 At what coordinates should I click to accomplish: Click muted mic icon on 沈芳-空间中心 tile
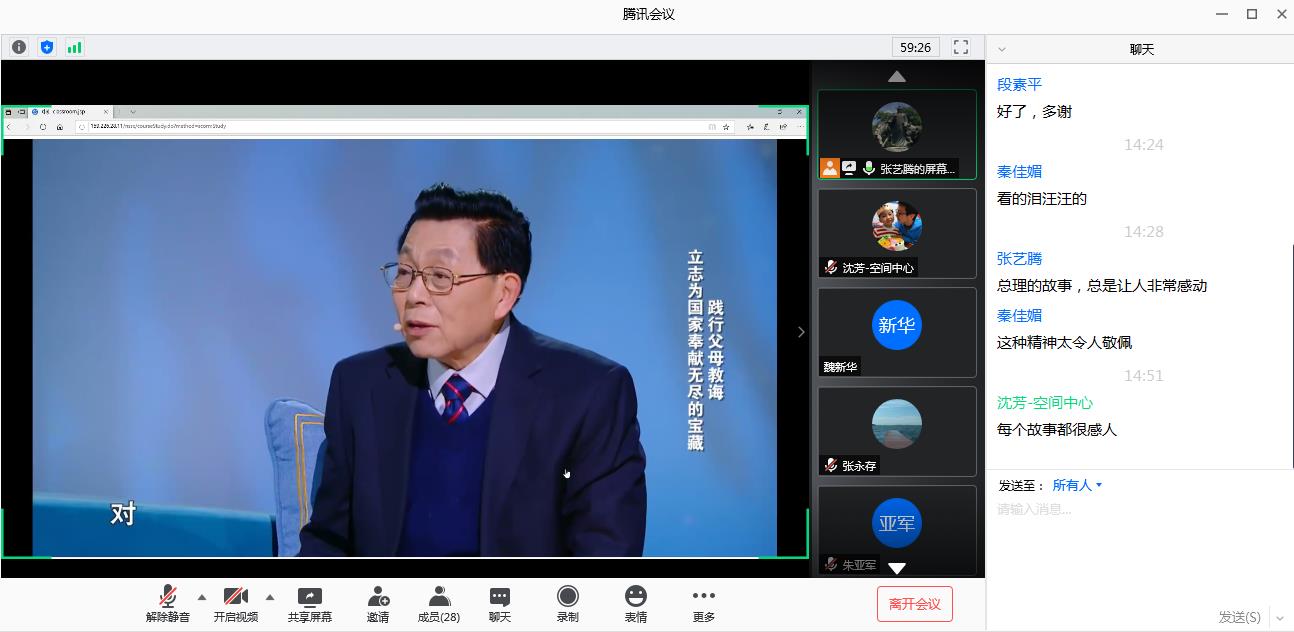click(830, 267)
